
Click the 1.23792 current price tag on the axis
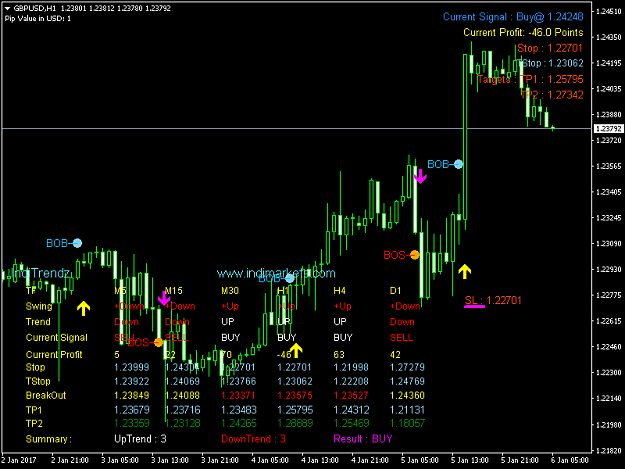[608, 129]
